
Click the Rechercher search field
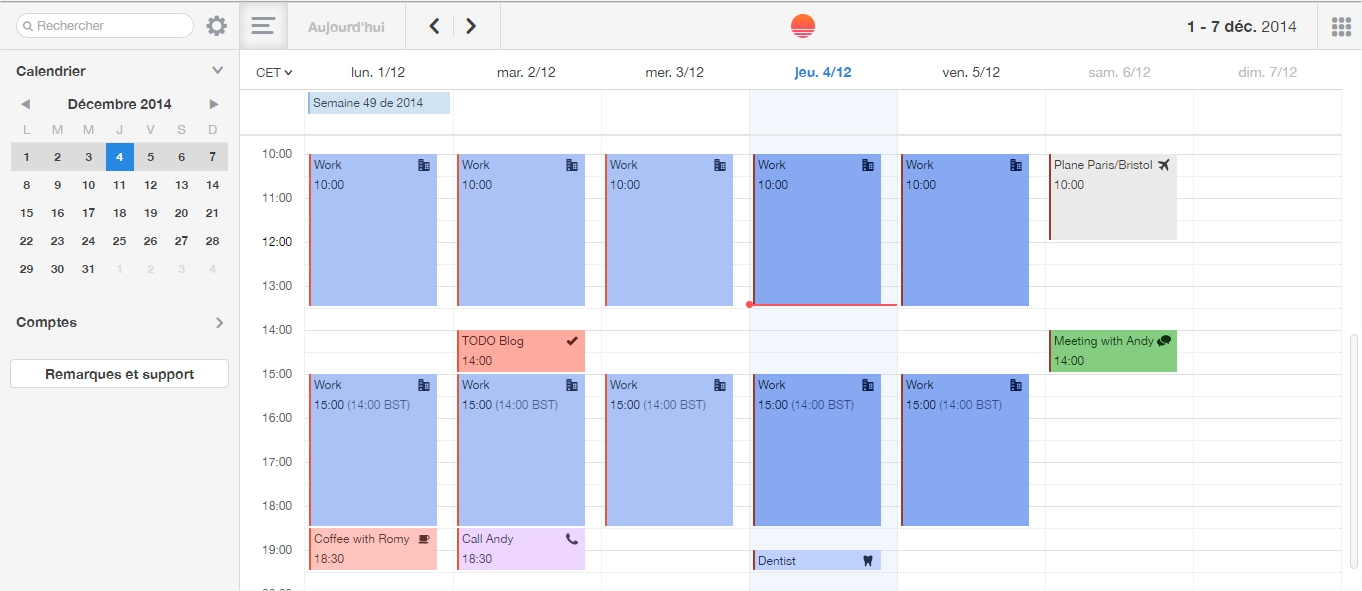105,25
